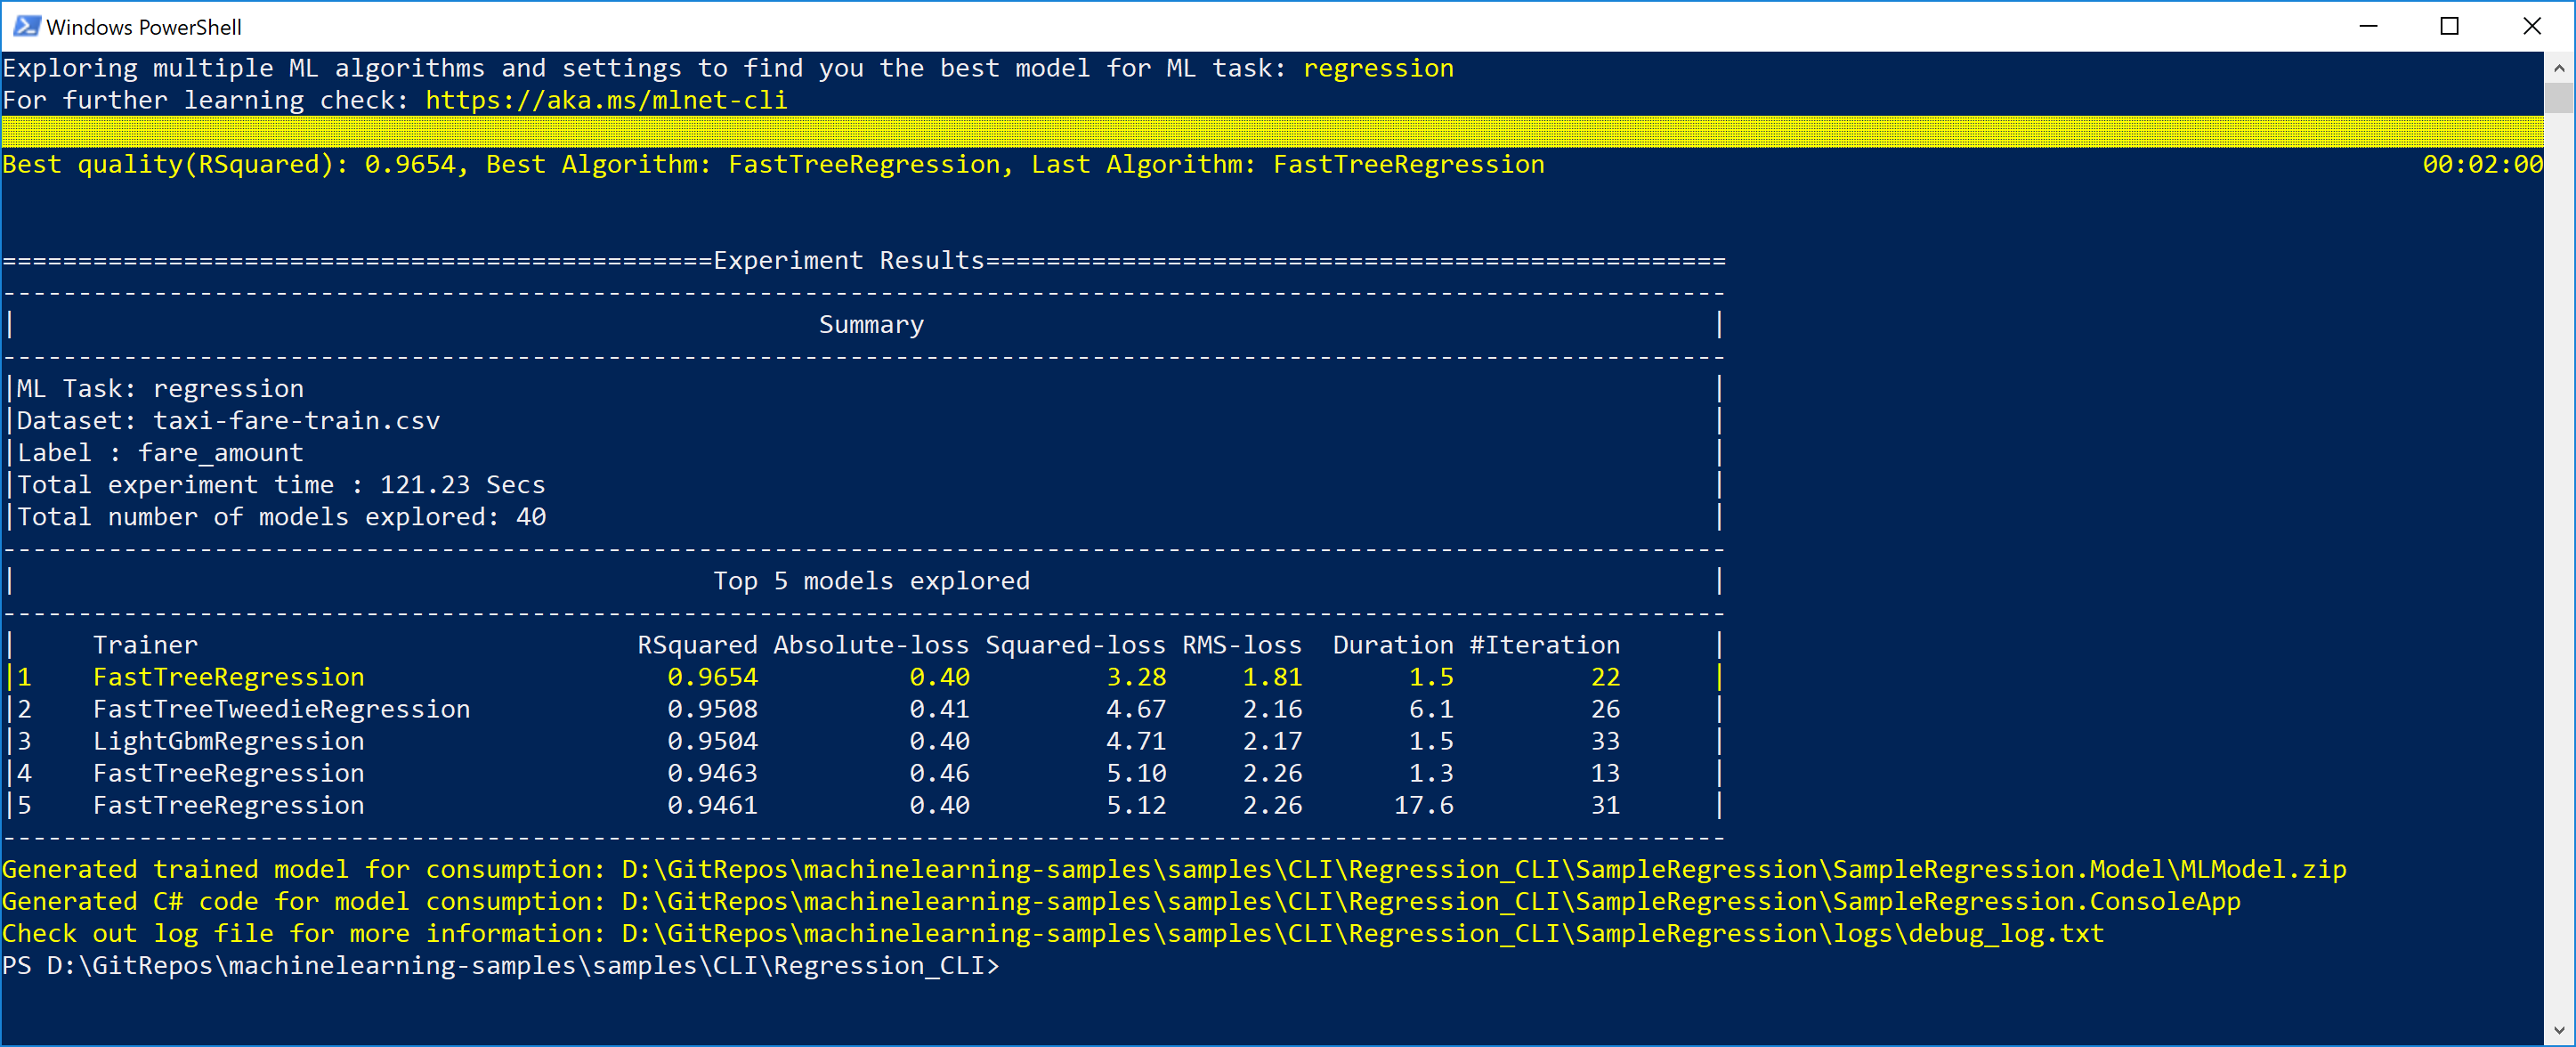Click iteration number 31

pos(1605,805)
